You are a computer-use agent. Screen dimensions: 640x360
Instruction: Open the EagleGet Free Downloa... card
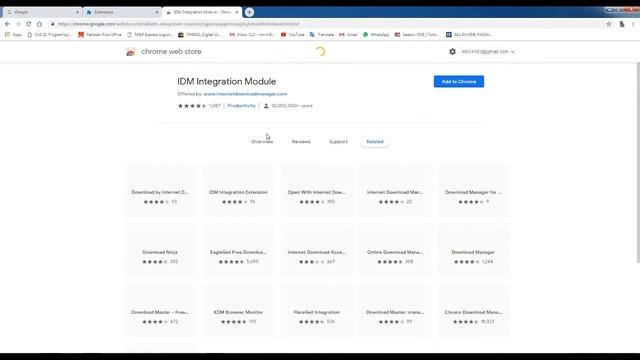238,250
